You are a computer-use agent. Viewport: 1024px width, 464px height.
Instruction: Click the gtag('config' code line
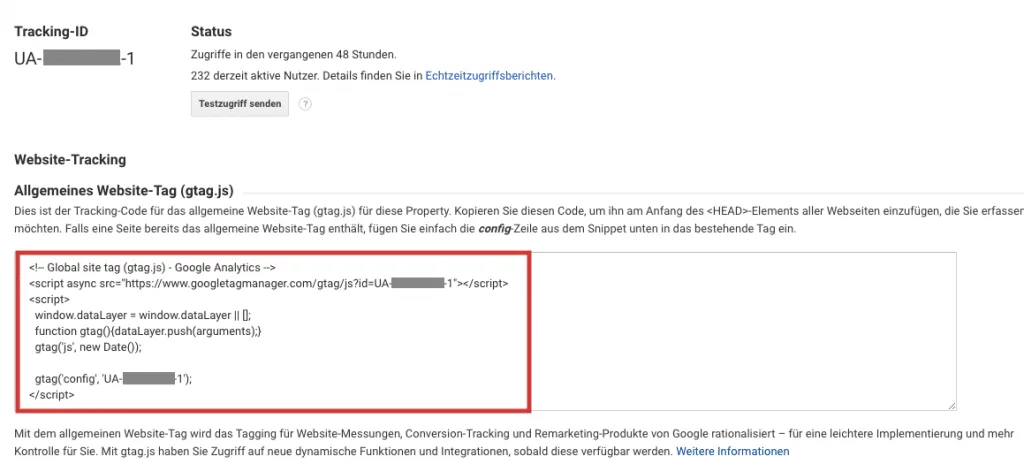pos(114,379)
